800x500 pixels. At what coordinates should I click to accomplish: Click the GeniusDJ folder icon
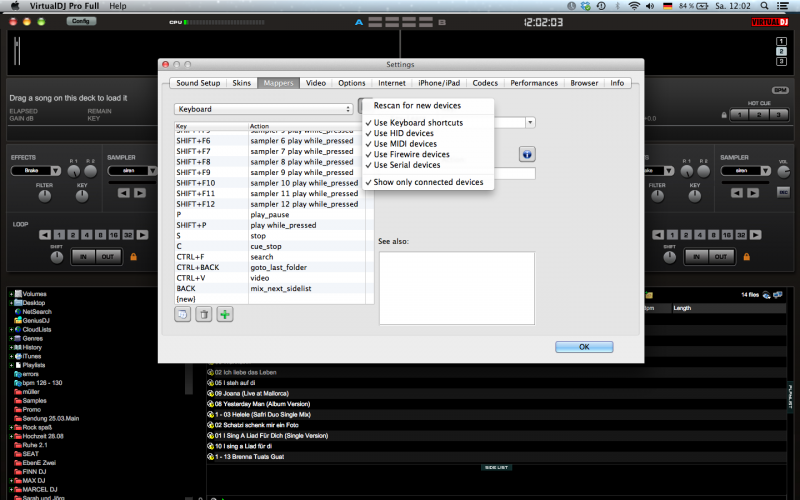[x=18, y=320]
